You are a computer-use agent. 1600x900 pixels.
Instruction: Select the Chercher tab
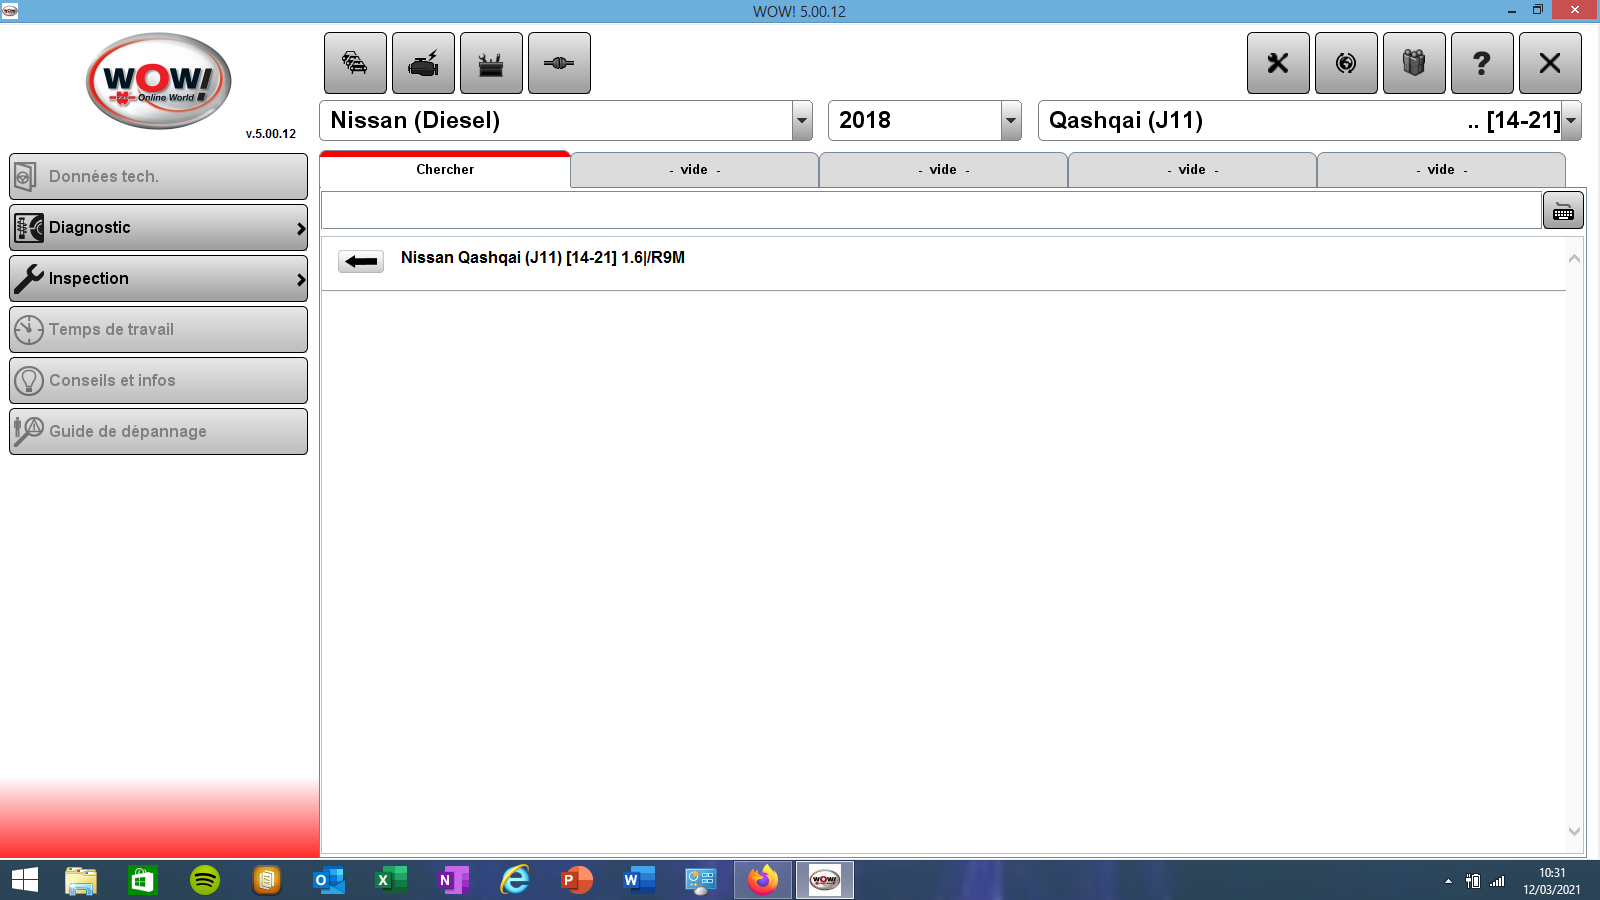tap(445, 169)
